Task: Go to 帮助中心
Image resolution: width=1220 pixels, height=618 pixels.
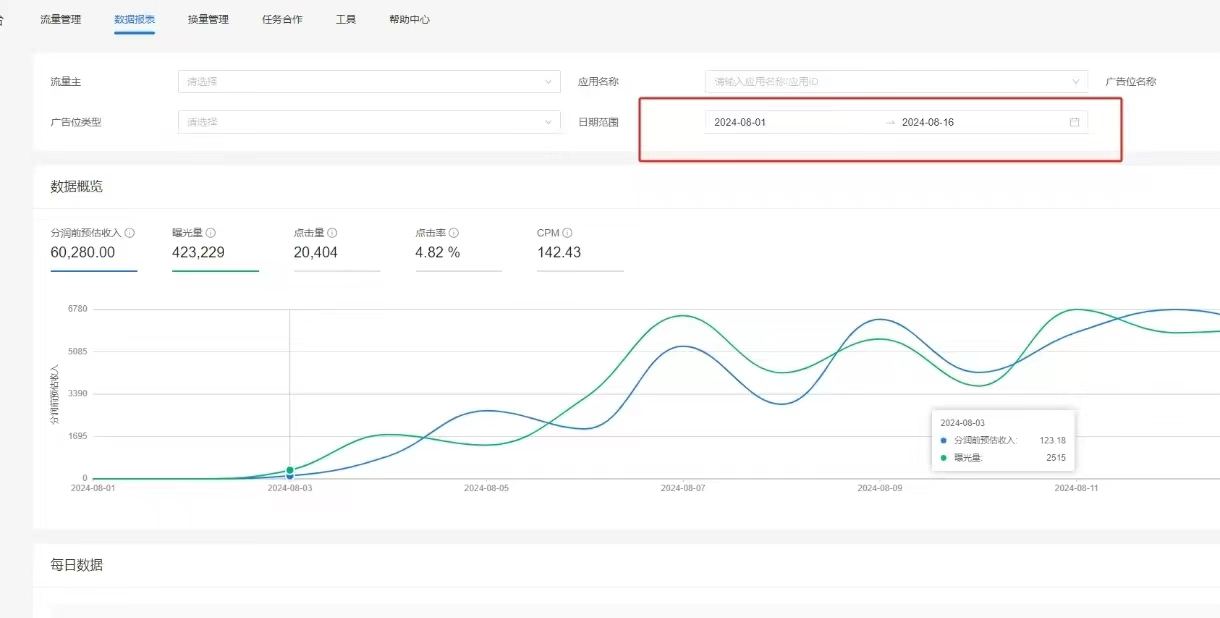Action: point(409,19)
